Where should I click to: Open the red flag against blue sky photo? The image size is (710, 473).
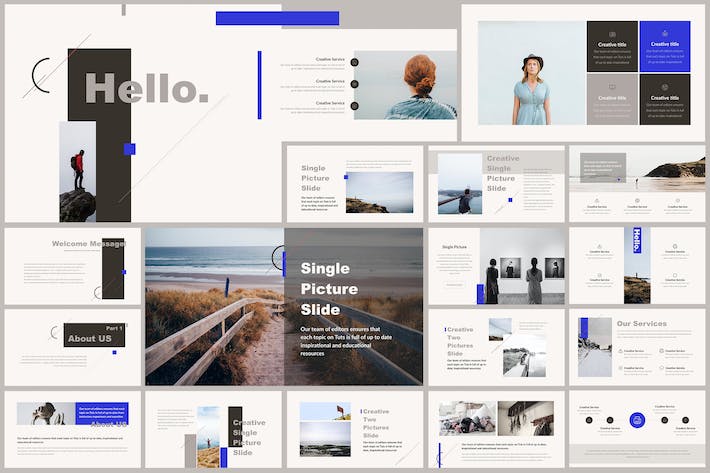click(x=325, y=411)
